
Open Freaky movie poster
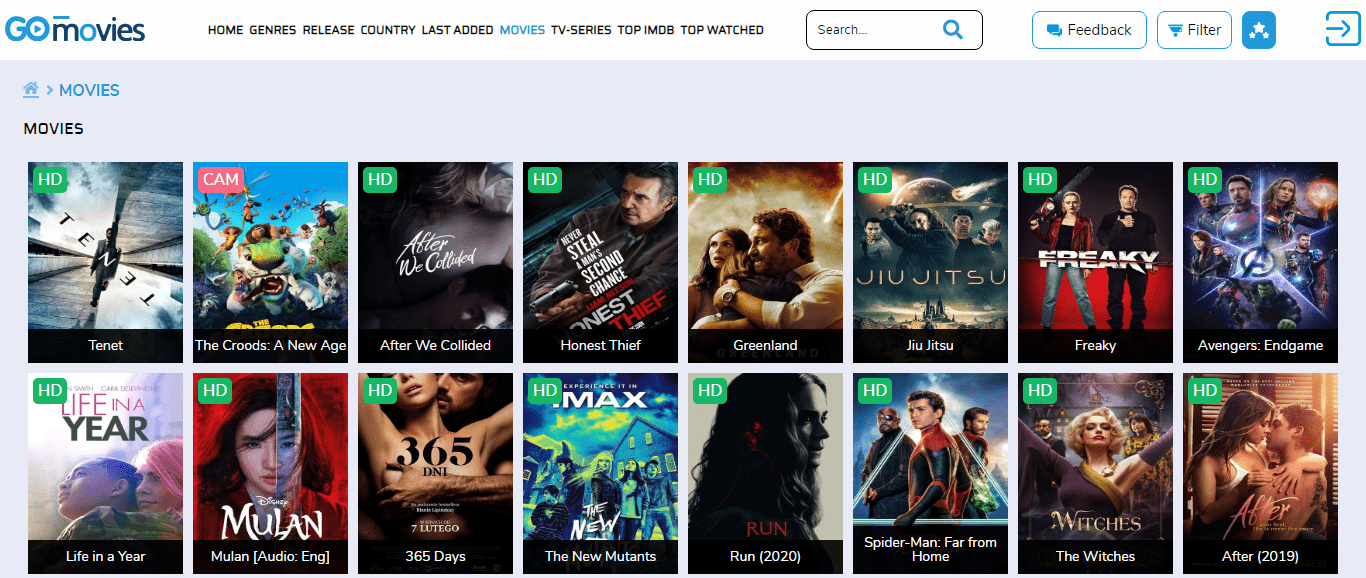click(x=1095, y=262)
